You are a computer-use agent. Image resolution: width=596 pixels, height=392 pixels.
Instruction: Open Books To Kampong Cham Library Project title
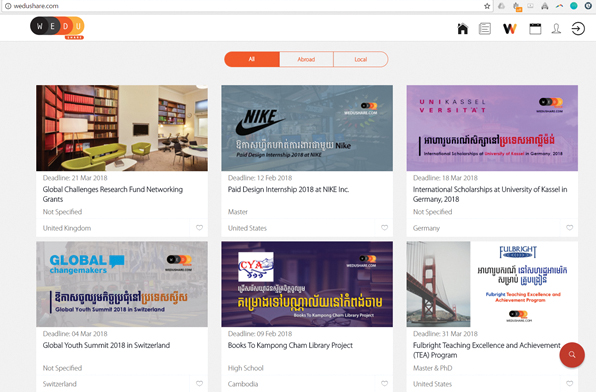290,345
